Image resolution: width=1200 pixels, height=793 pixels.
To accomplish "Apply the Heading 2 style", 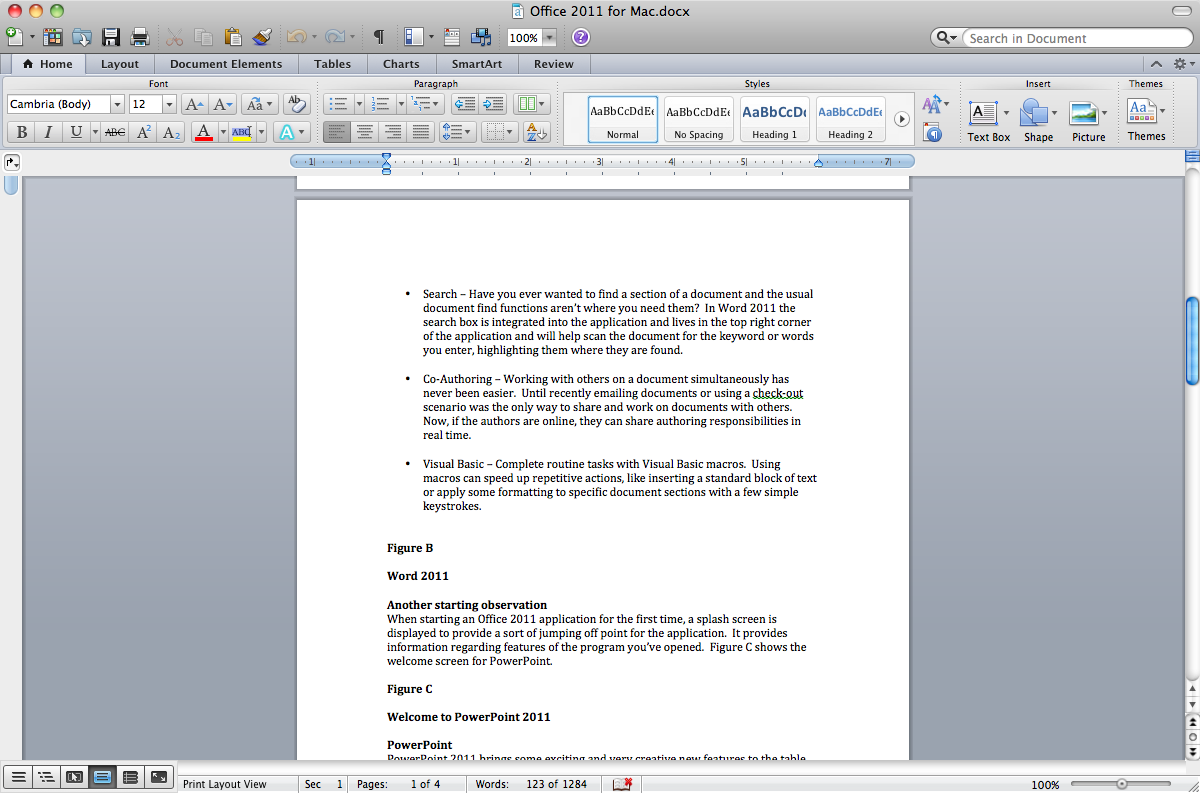I will pos(850,119).
